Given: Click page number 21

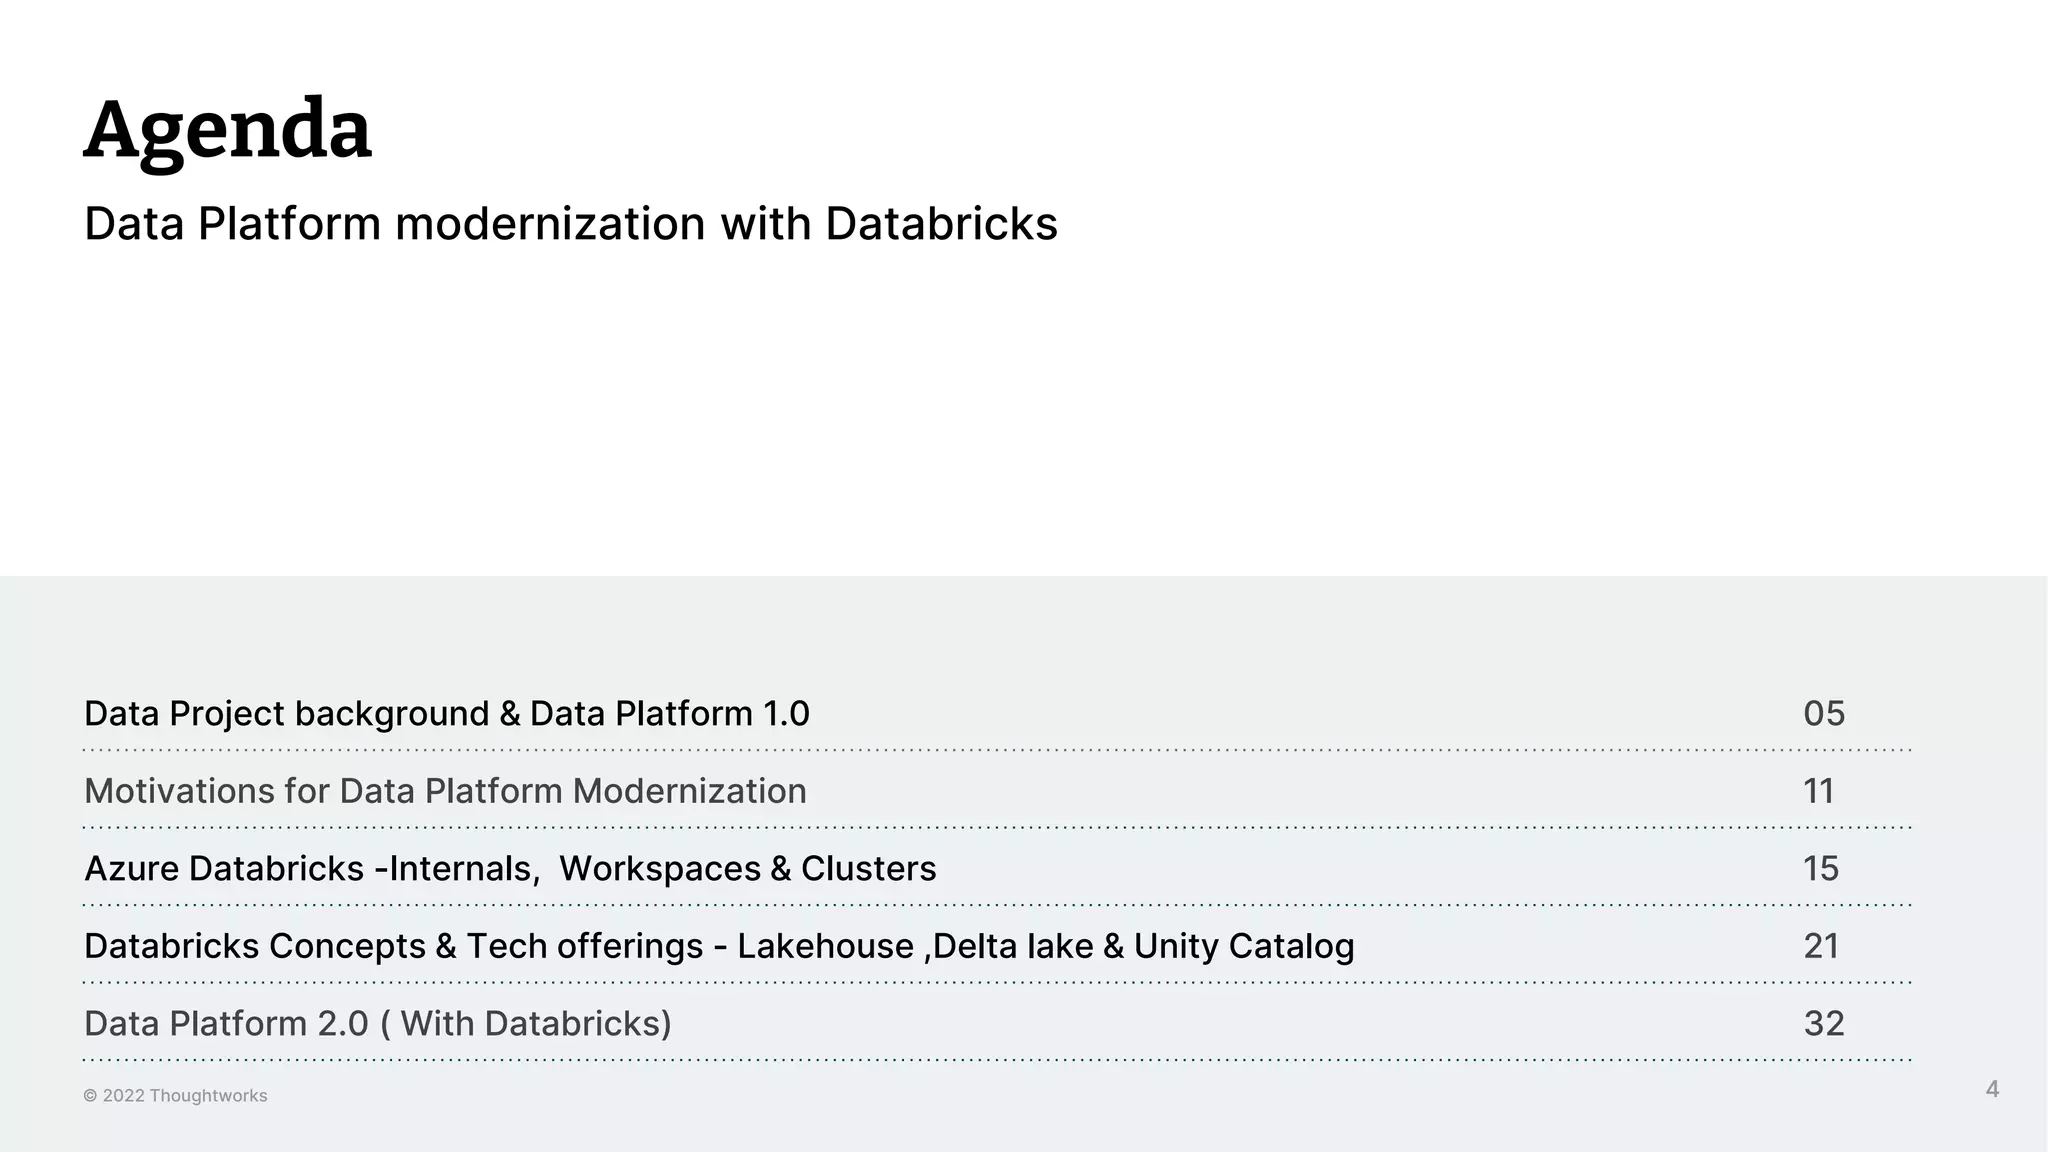Looking at the screenshot, I should 1821,946.
